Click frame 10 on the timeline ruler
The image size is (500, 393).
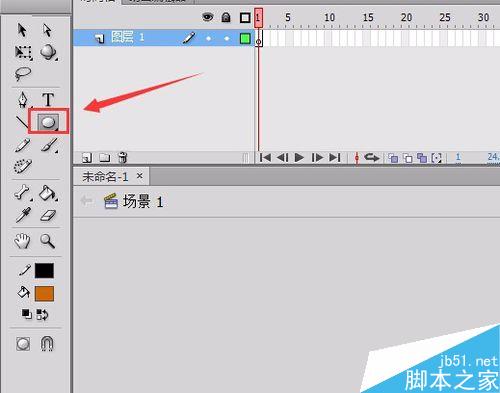(330, 17)
